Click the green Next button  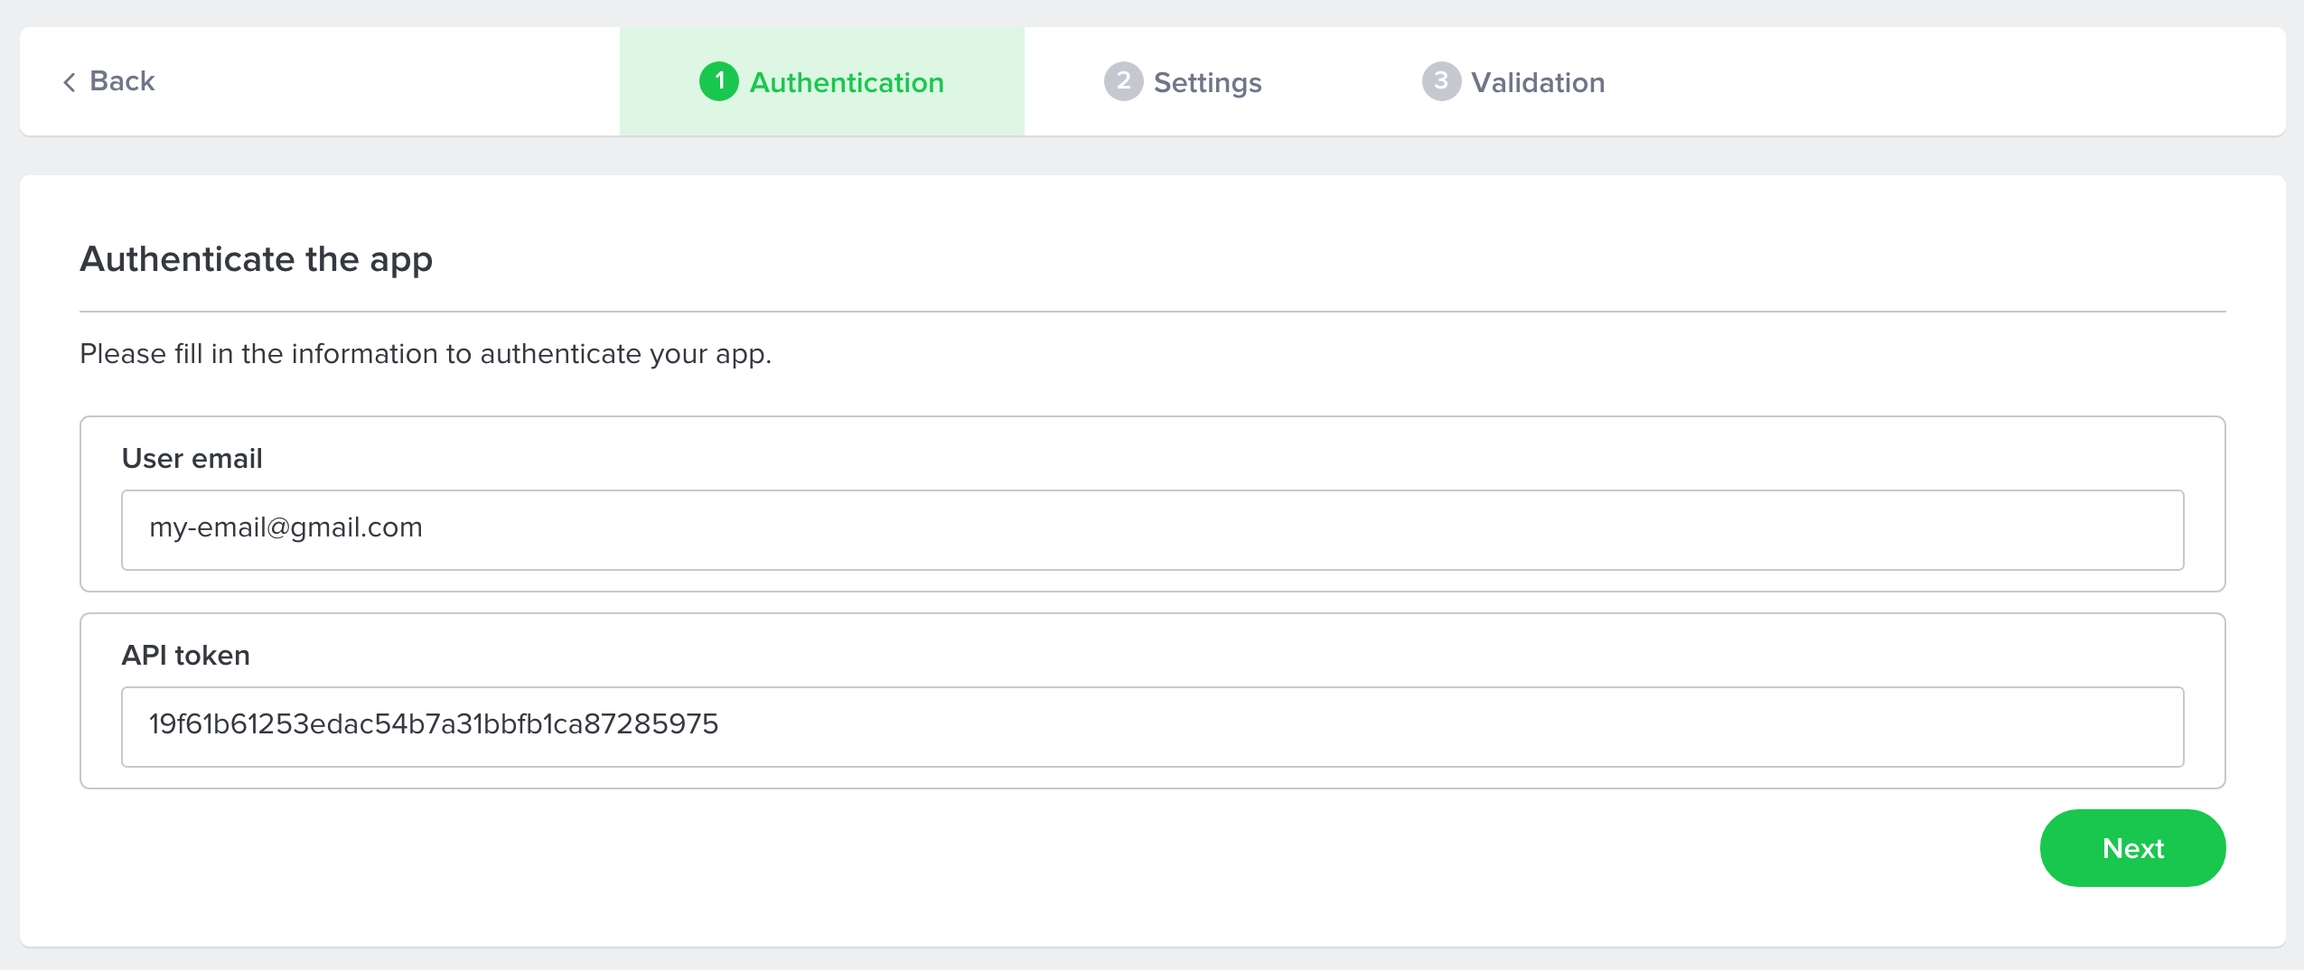2132,848
